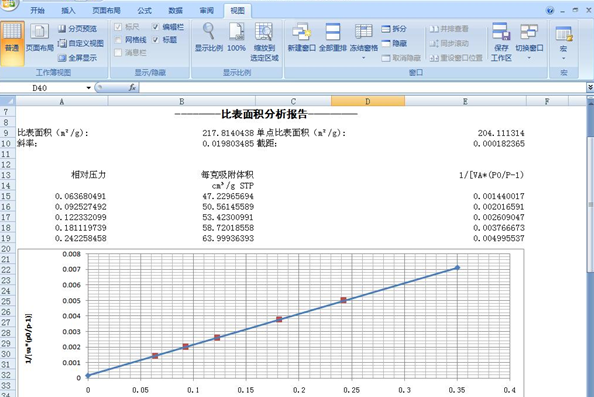Screen dimensions: 594x397
Task: Click 缩放到选定区域 zoom to selection
Action: [264, 42]
